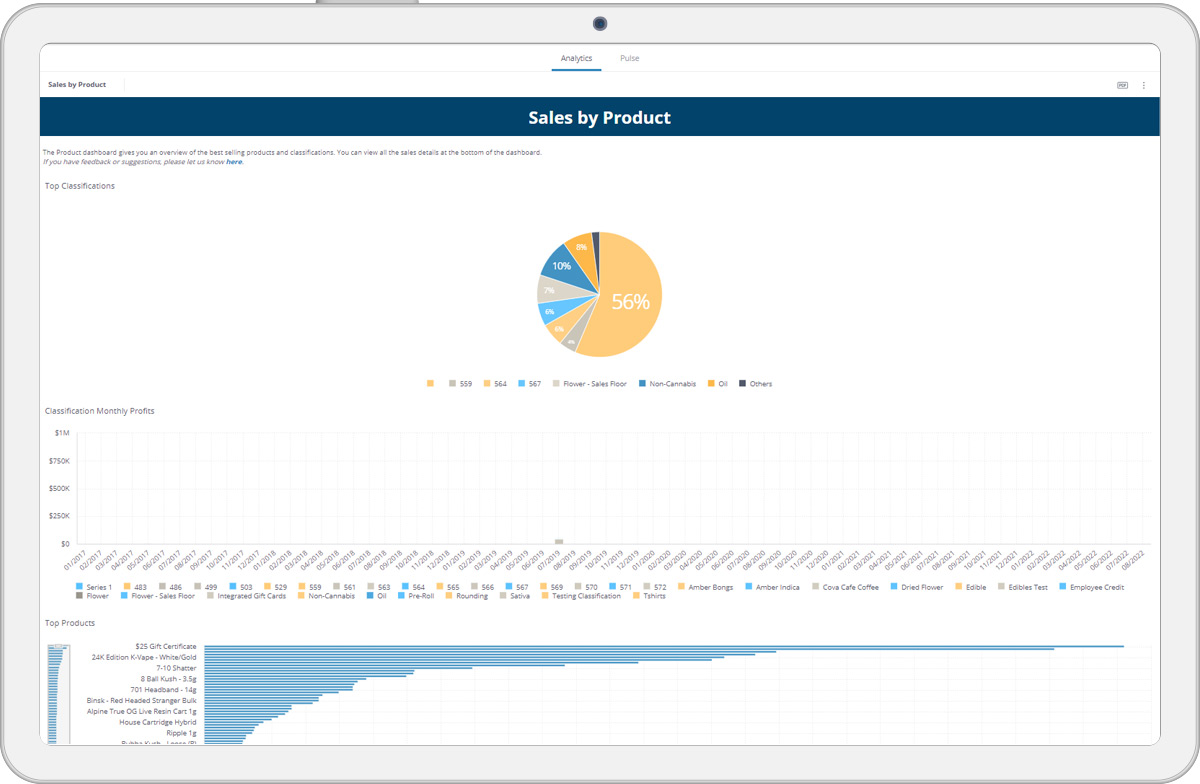Export the dashboard with the PDF icon

tap(1123, 85)
